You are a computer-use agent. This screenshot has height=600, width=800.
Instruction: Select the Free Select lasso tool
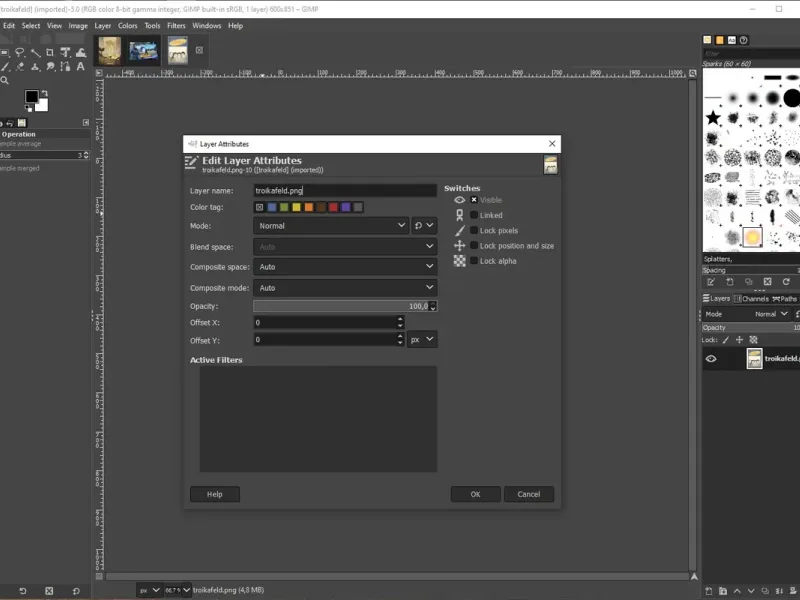(x=19, y=52)
